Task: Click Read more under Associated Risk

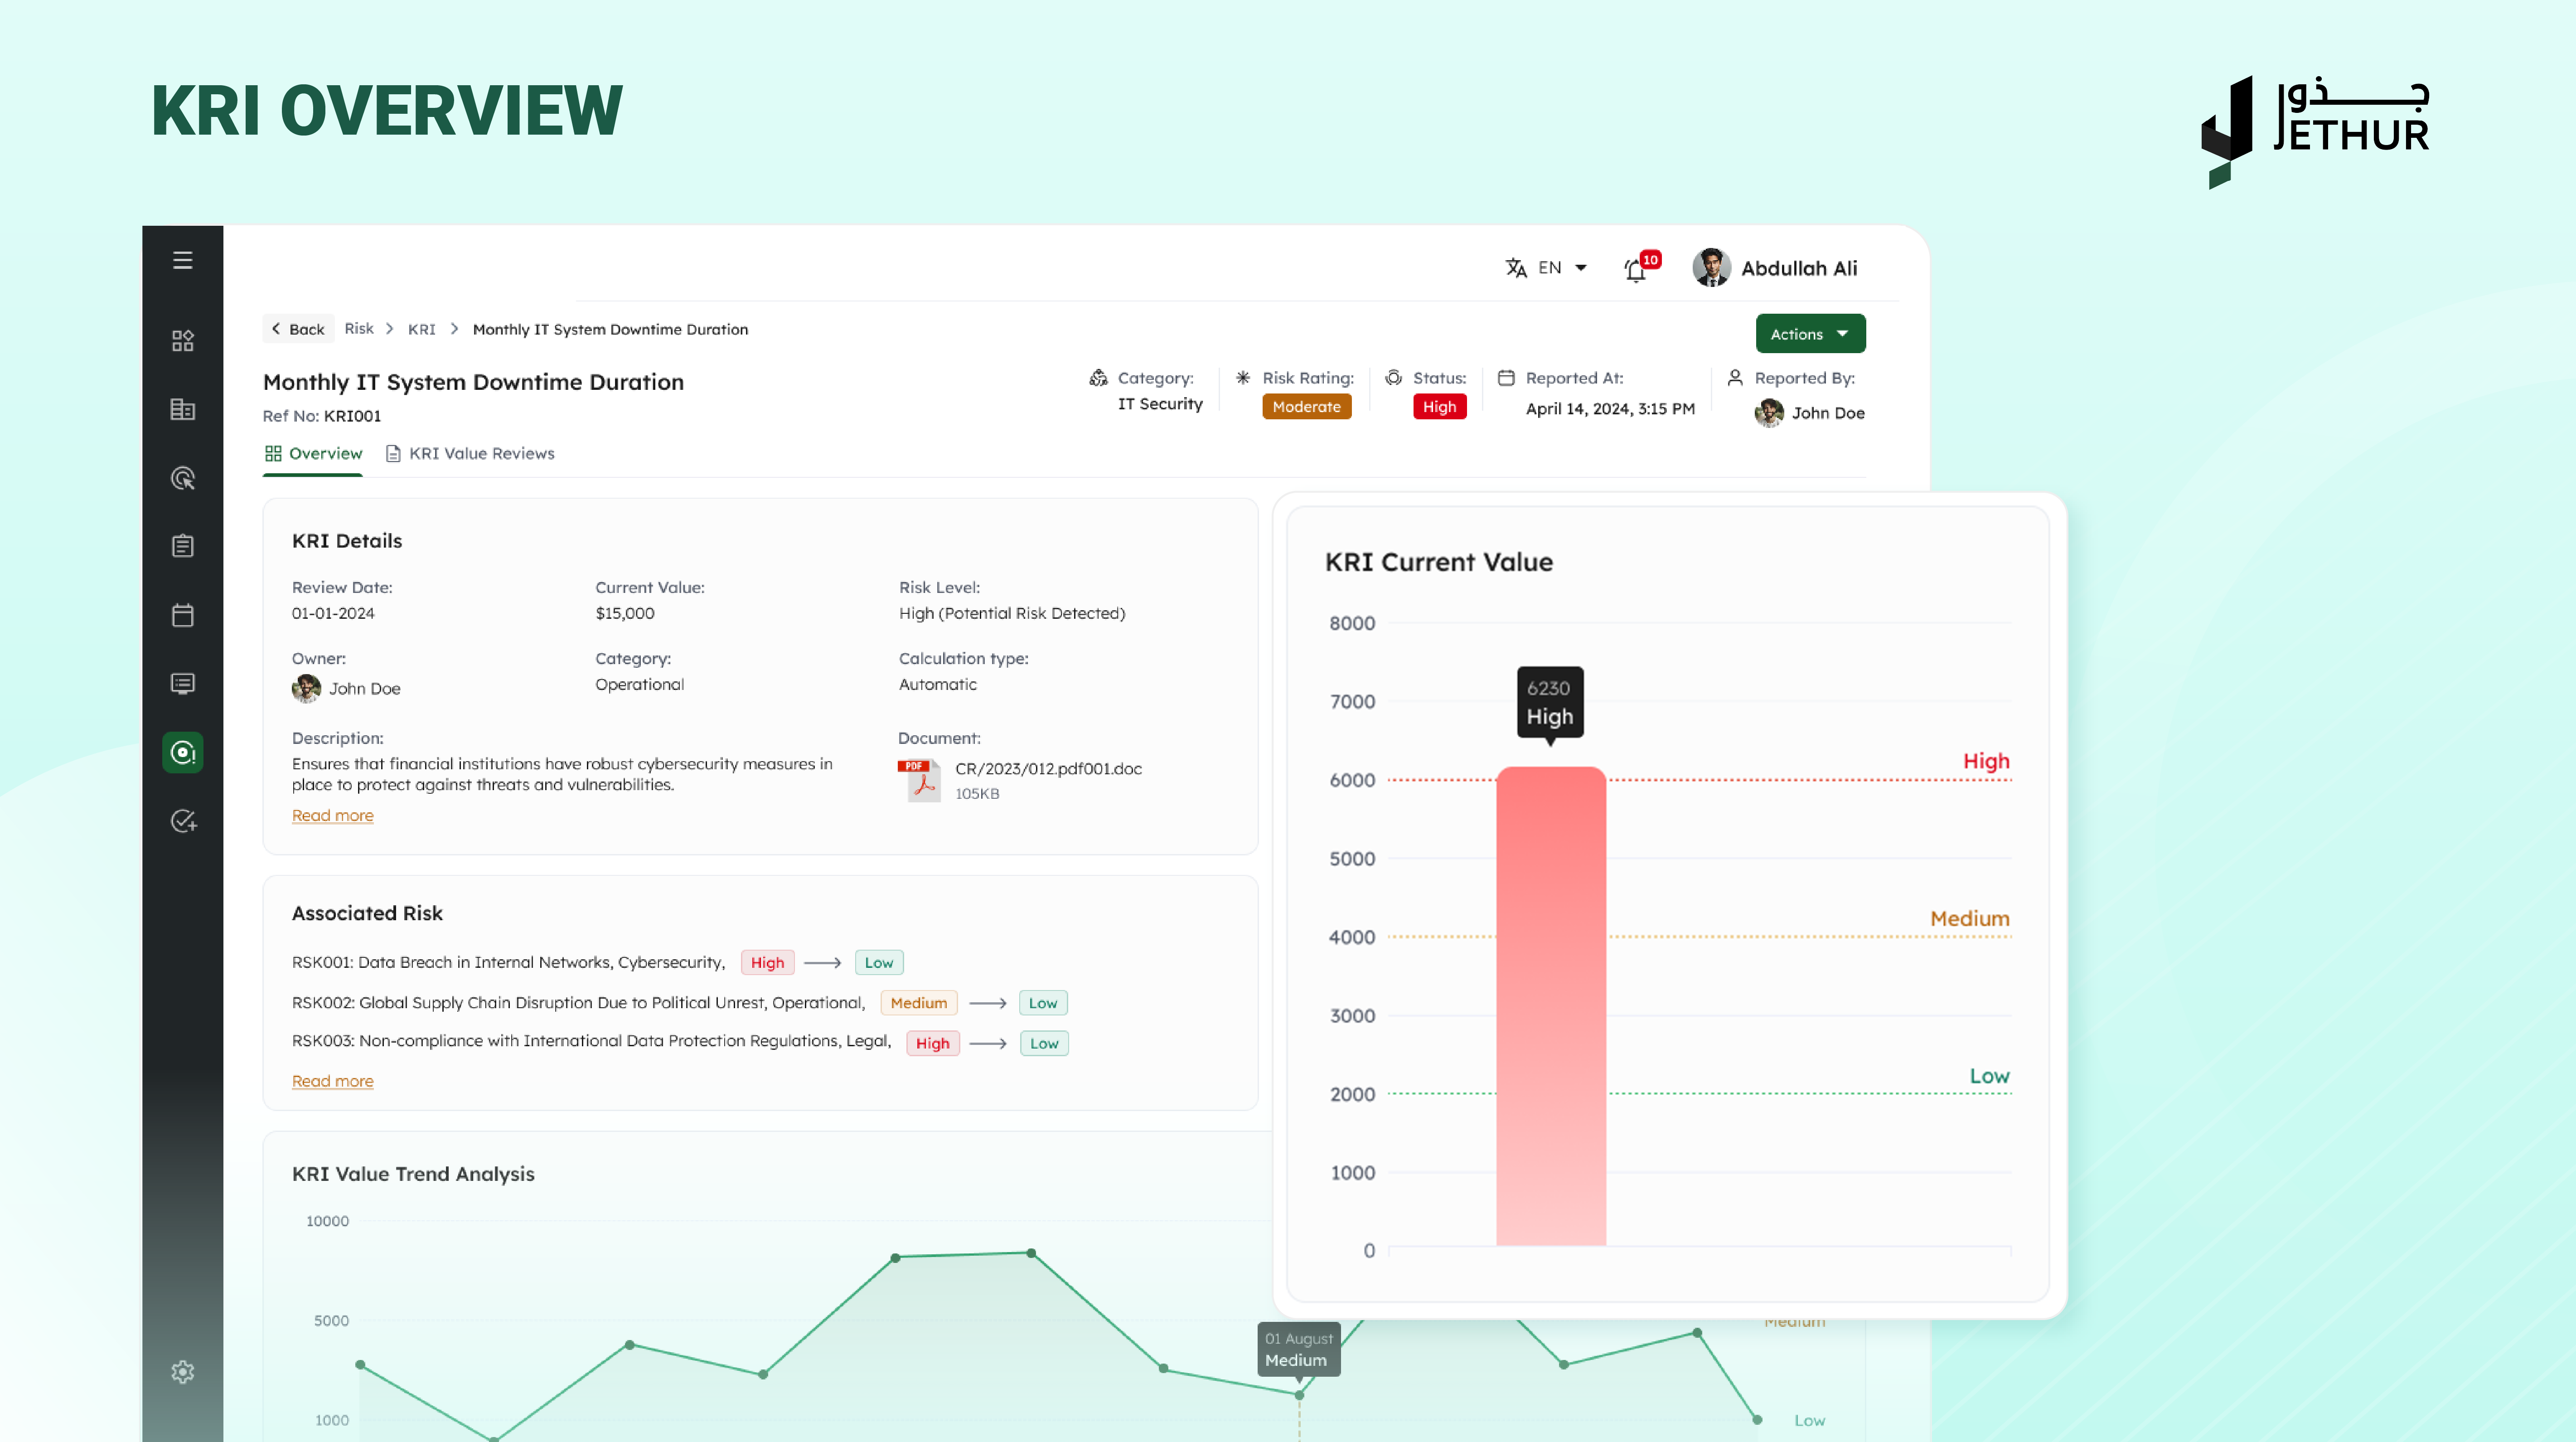Action: (332, 1081)
